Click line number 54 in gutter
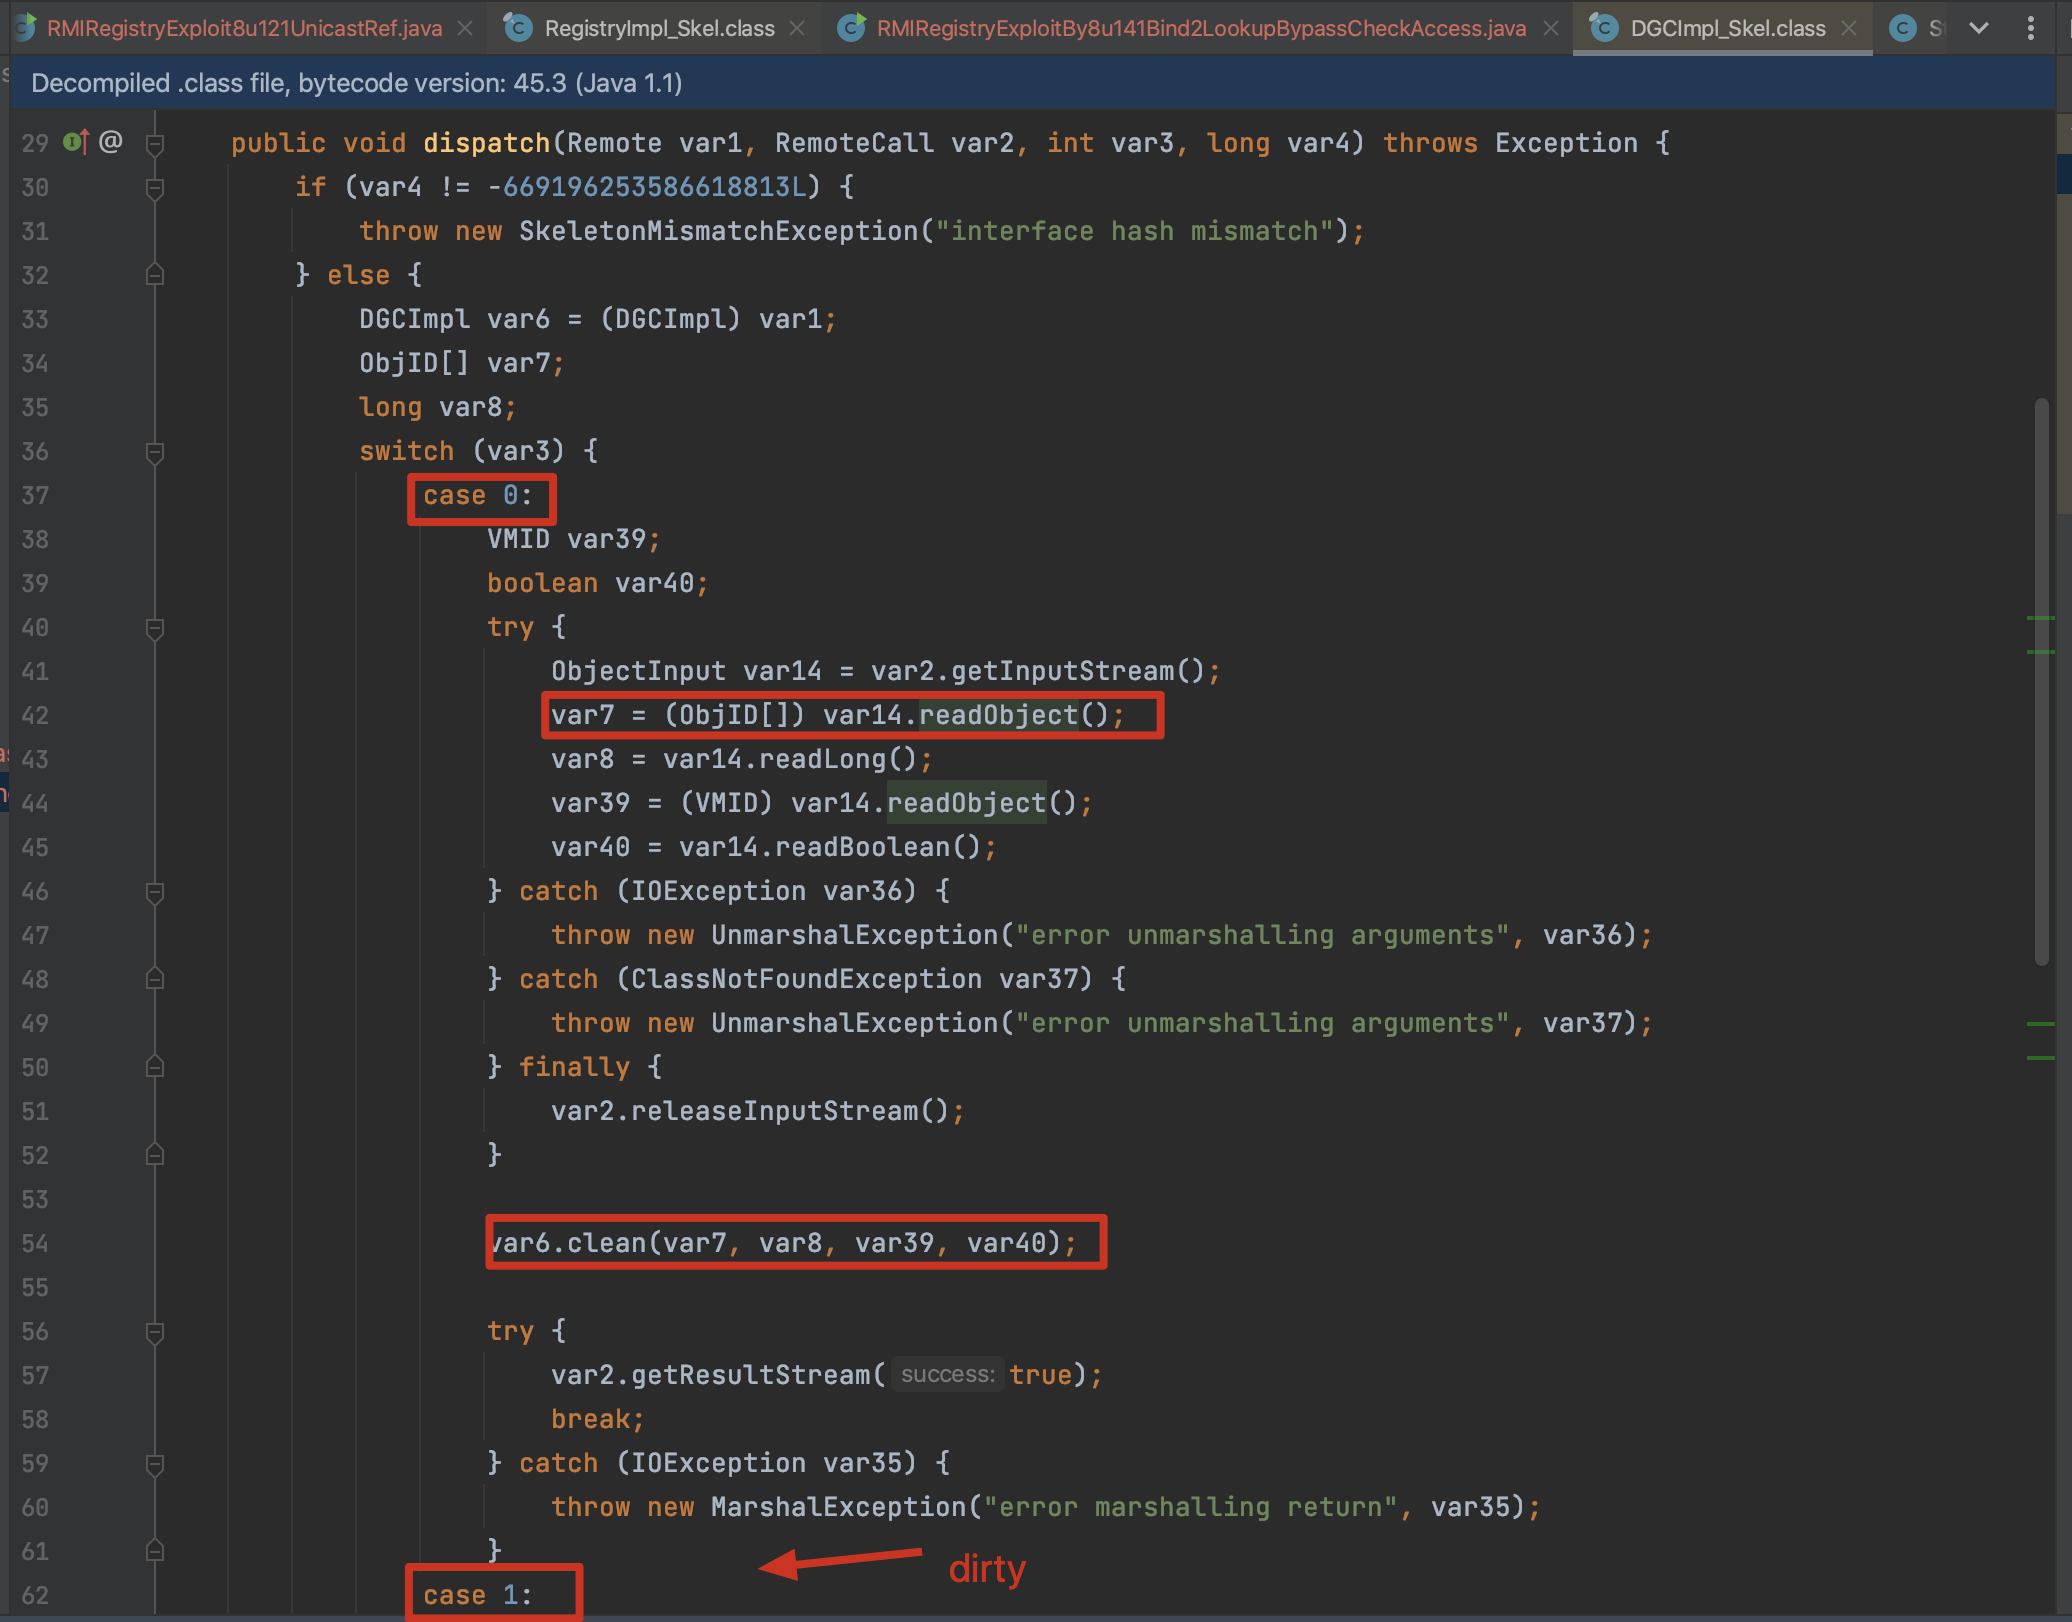This screenshot has width=2072, height=1622. pos(35,1244)
